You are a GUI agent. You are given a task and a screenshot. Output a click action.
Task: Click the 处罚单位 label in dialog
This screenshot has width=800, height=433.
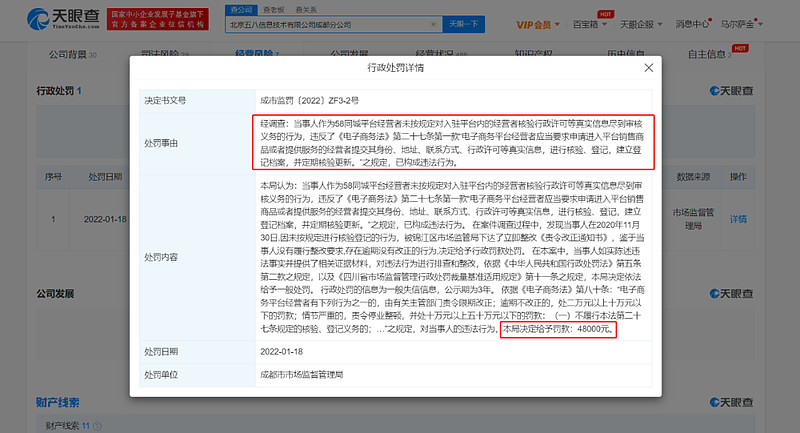pyautogui.click(x=161, y=375)
